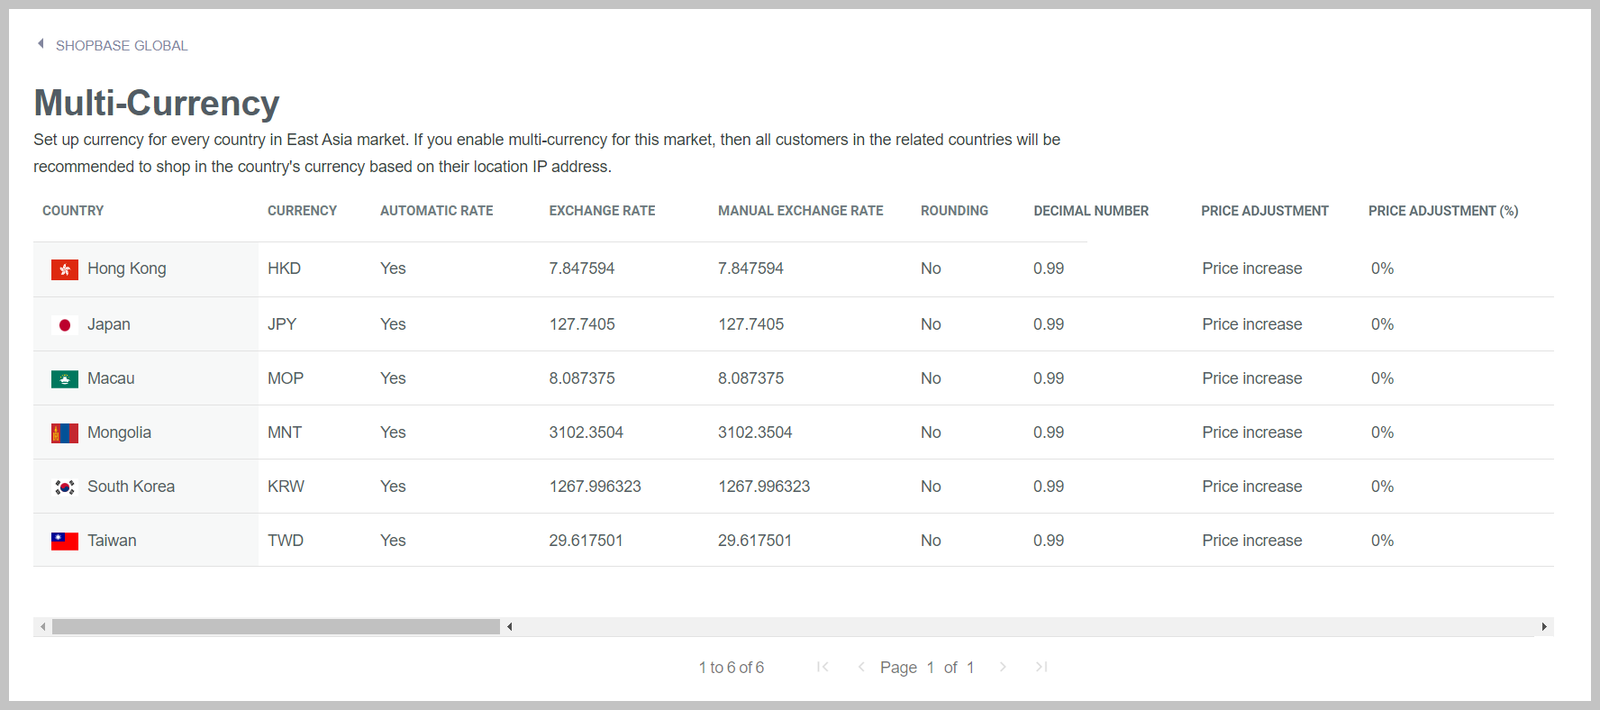Click the back arrow beside Shopbase Global
The width and height of the screenshot is (1600, 710).
click(41, 44)
